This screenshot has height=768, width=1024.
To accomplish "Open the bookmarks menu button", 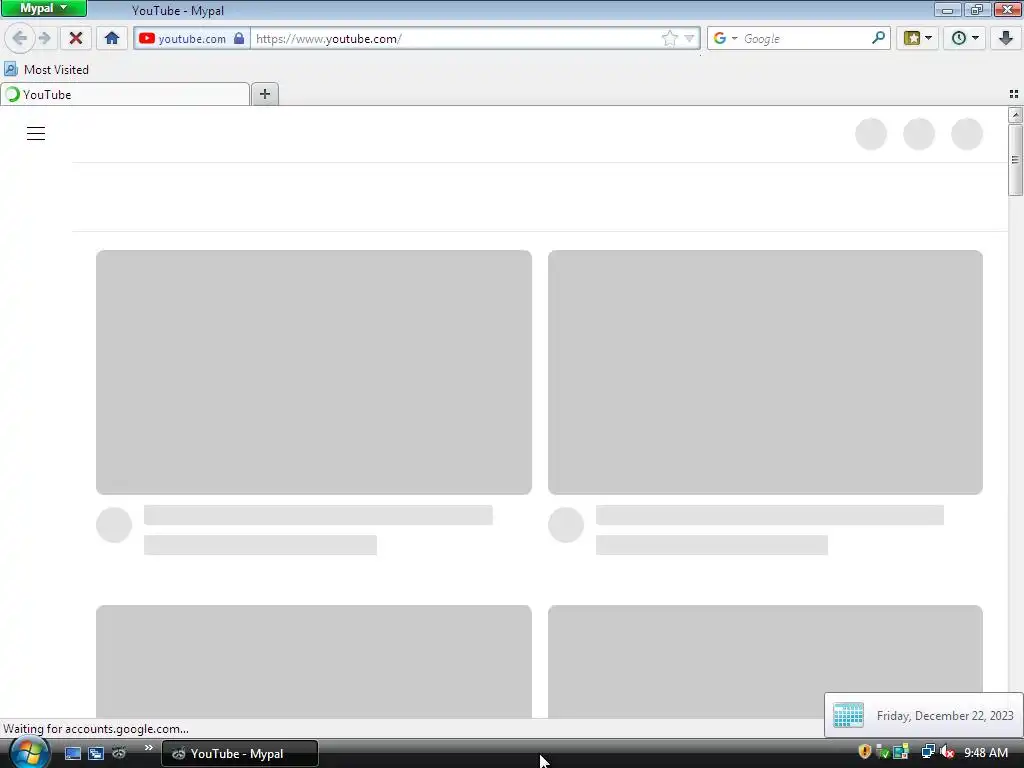I will click(912, 38).
